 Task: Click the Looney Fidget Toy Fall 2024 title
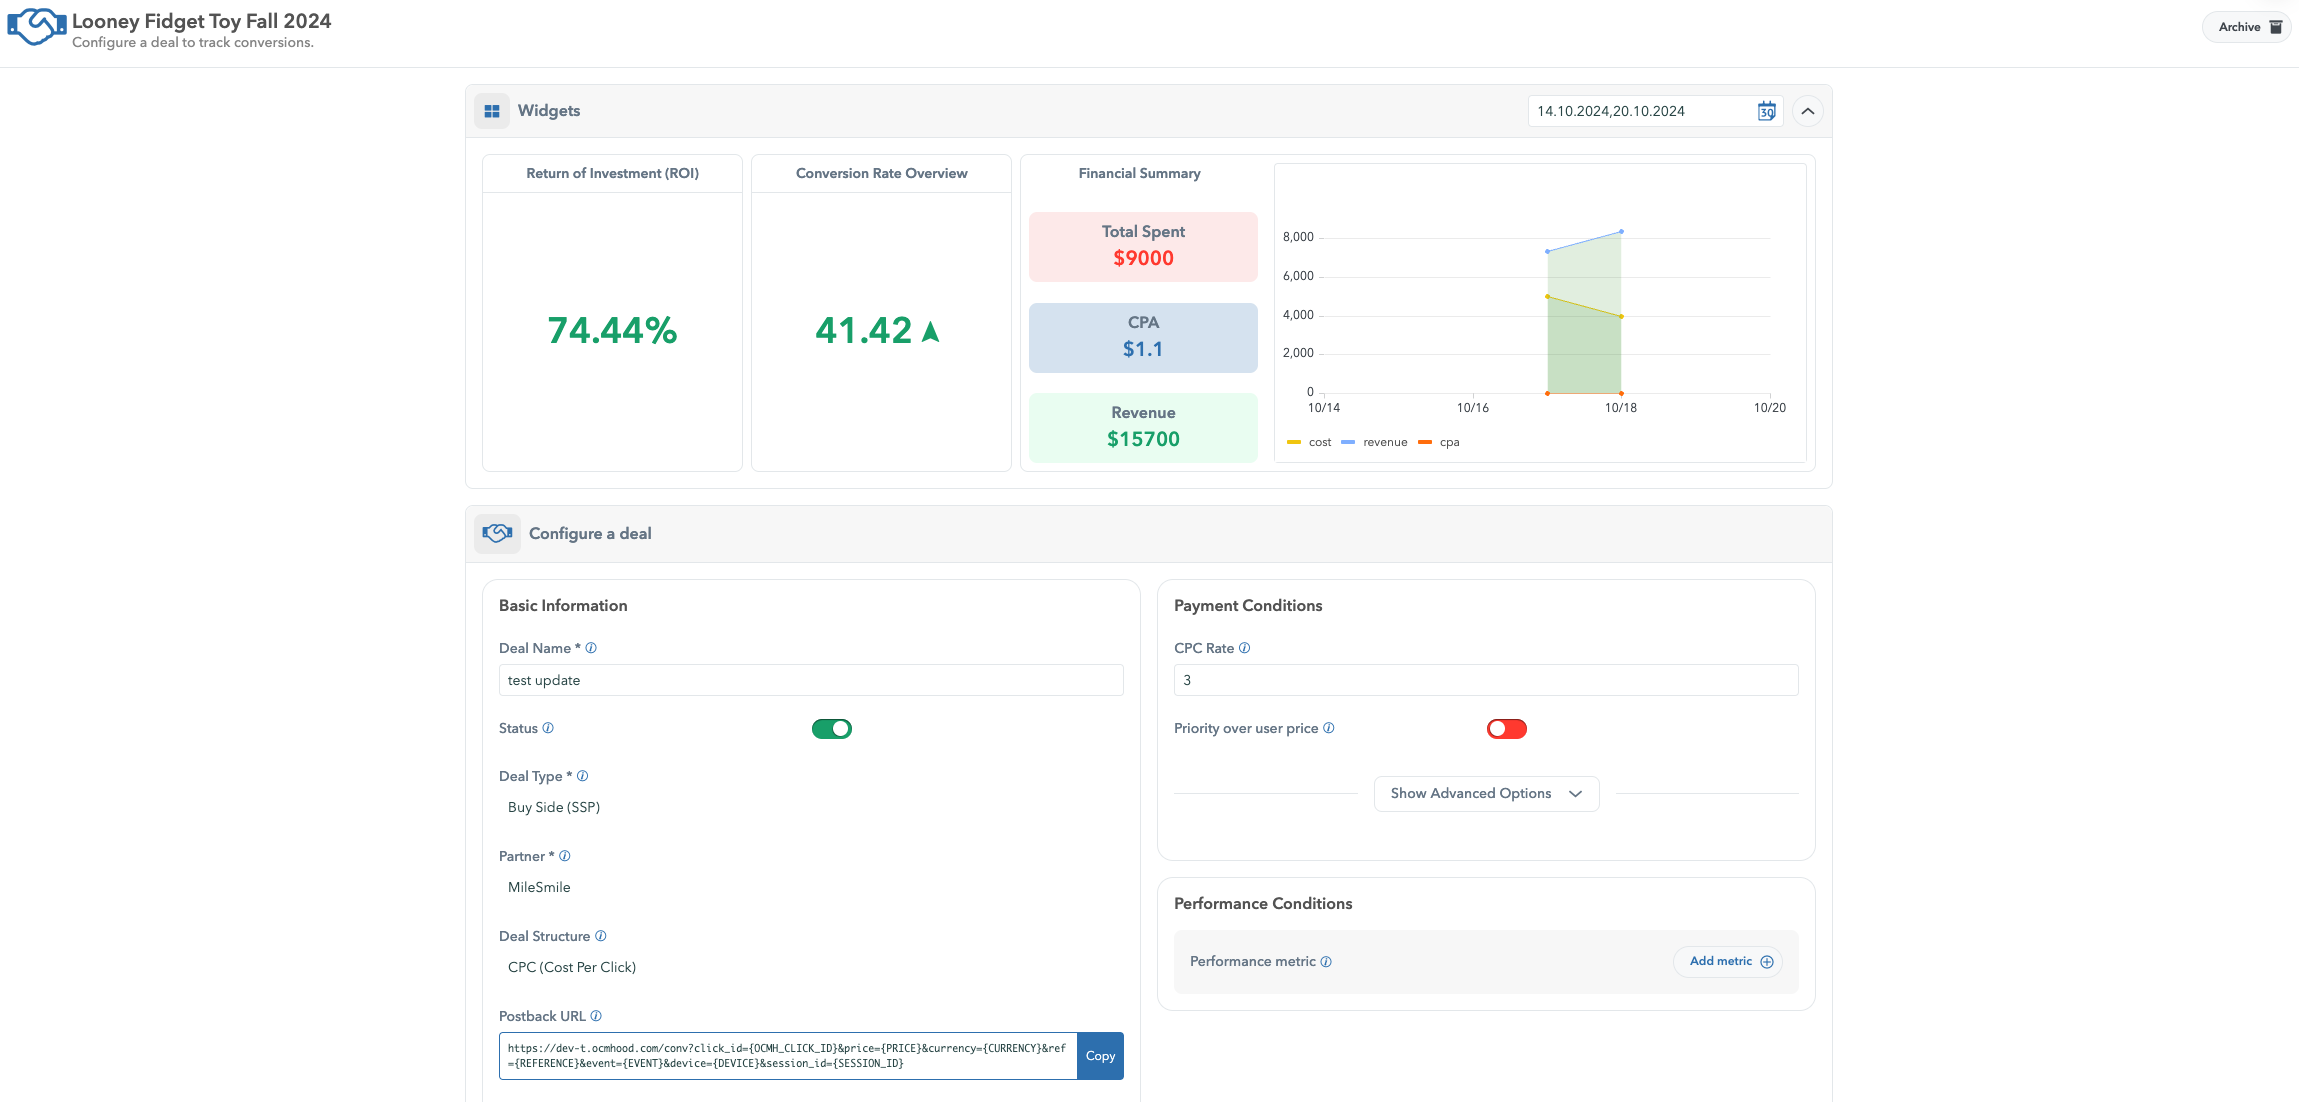(201, 21)
